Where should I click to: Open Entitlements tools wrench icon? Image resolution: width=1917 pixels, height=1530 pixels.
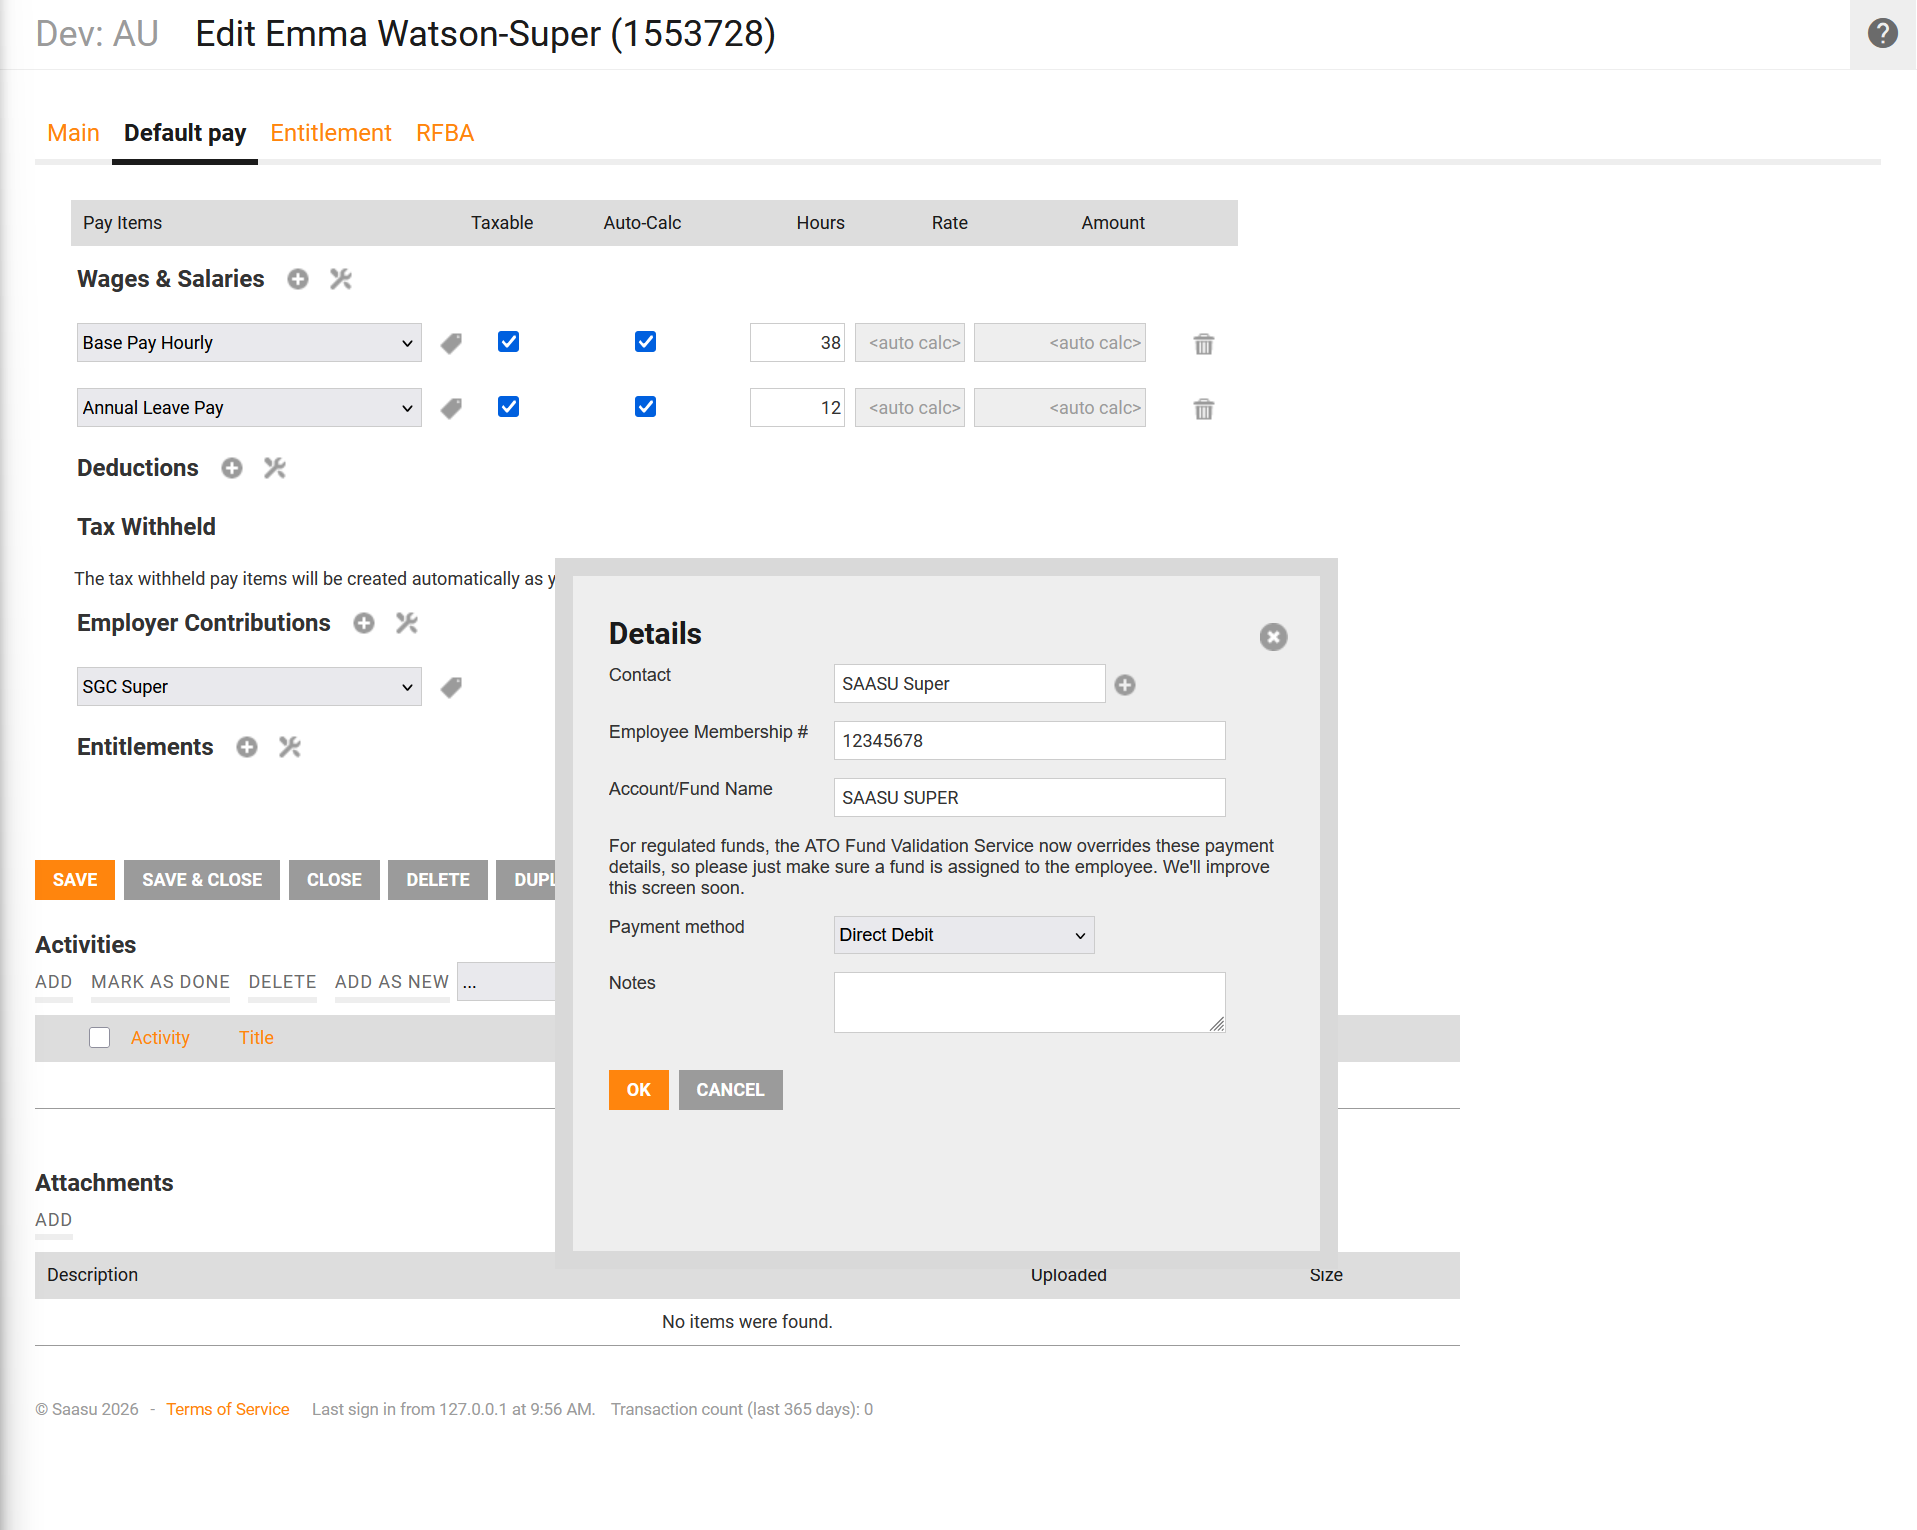pyautogui.click(x=290, y=747)
